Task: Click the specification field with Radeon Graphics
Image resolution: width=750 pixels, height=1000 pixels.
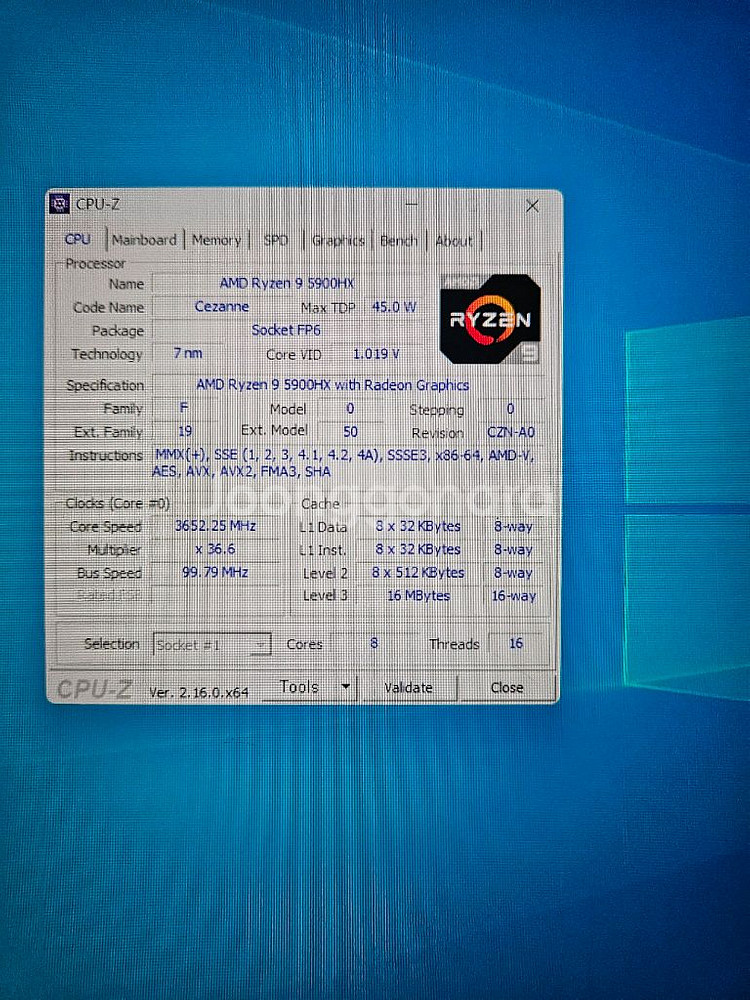Action: tap(332, 385)
